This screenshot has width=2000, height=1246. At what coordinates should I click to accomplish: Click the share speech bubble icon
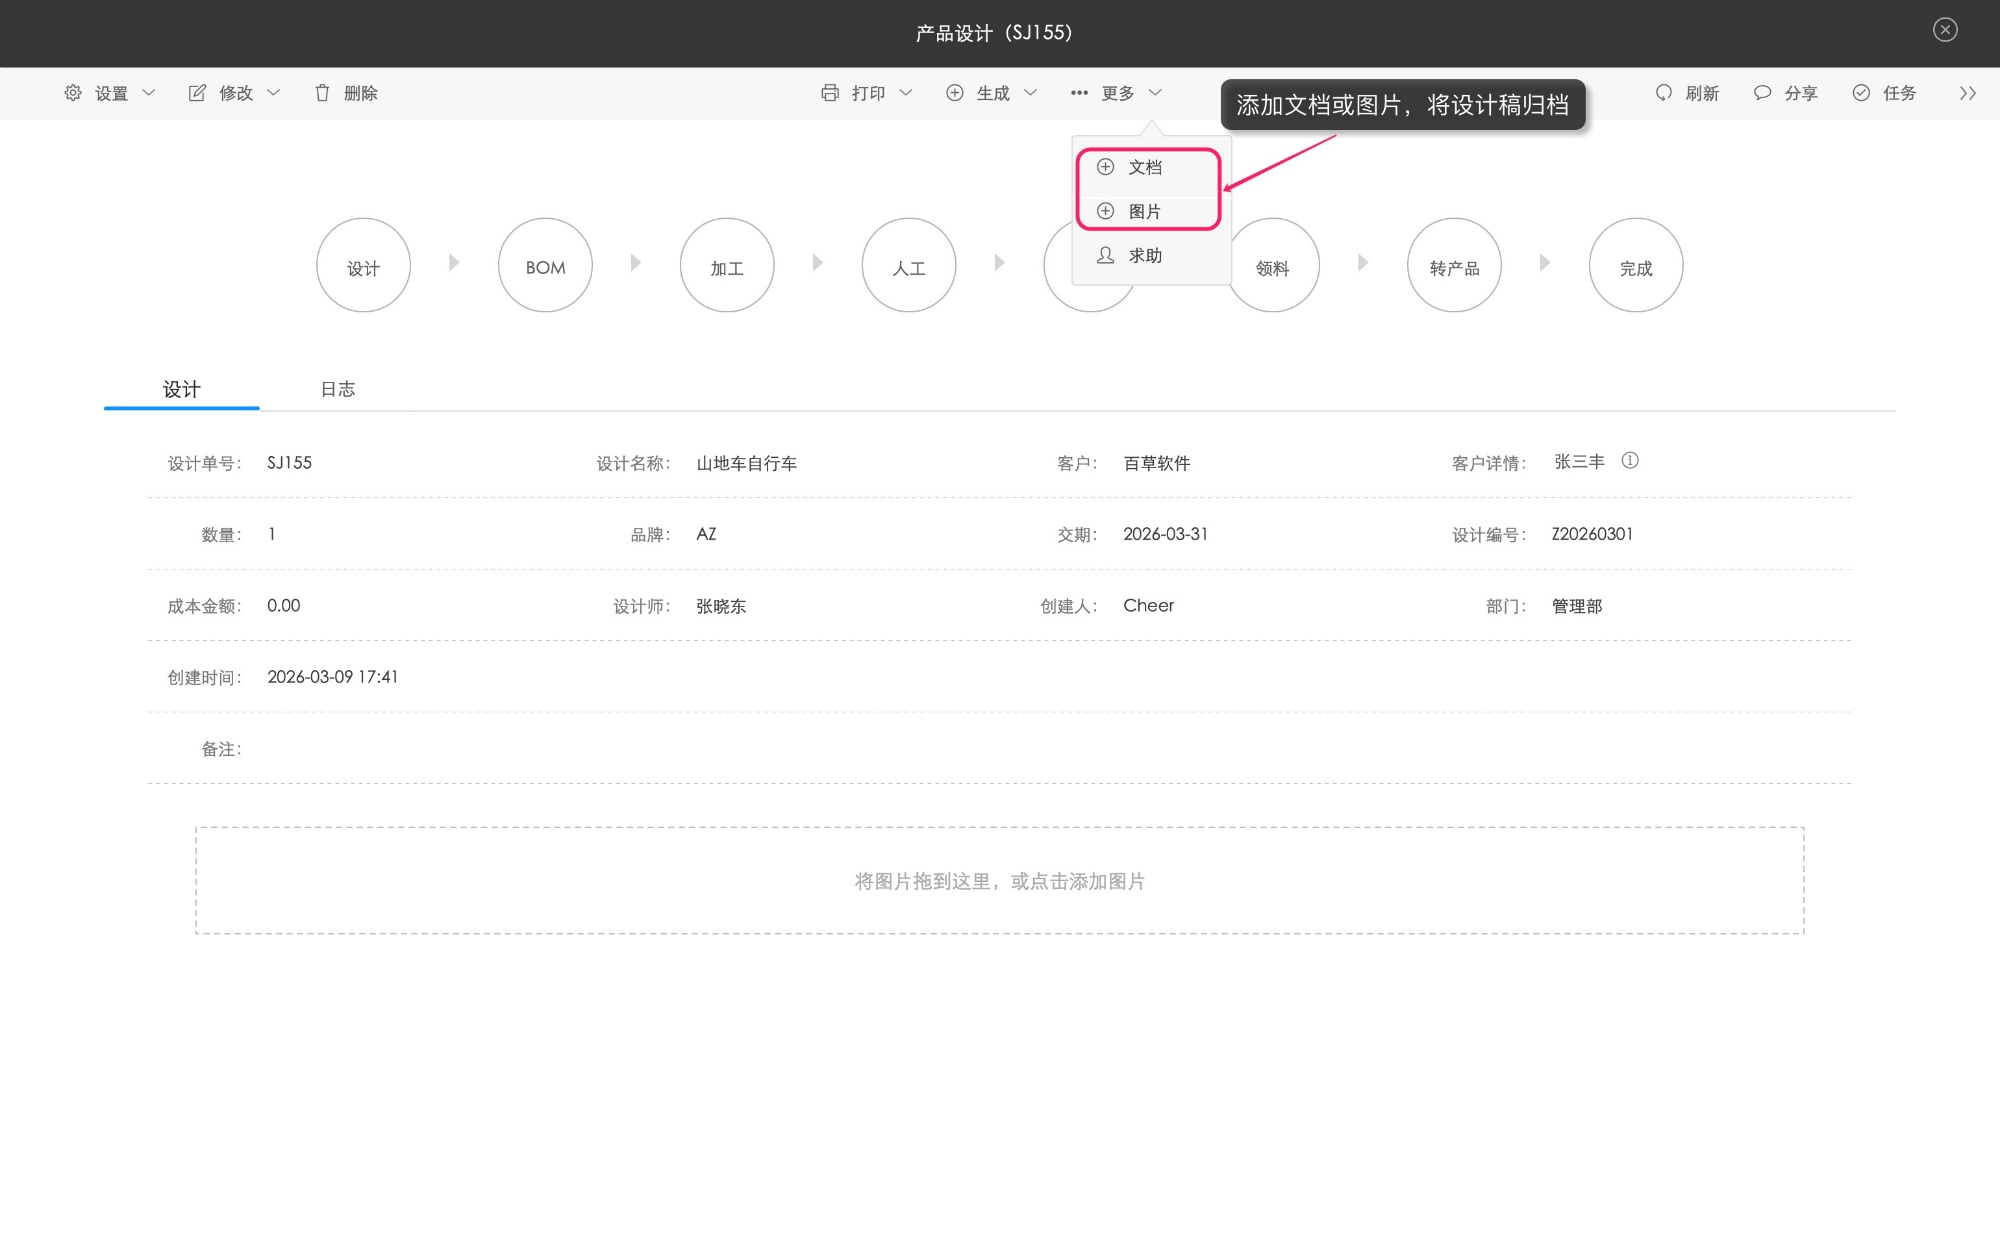coord(1763,93)
